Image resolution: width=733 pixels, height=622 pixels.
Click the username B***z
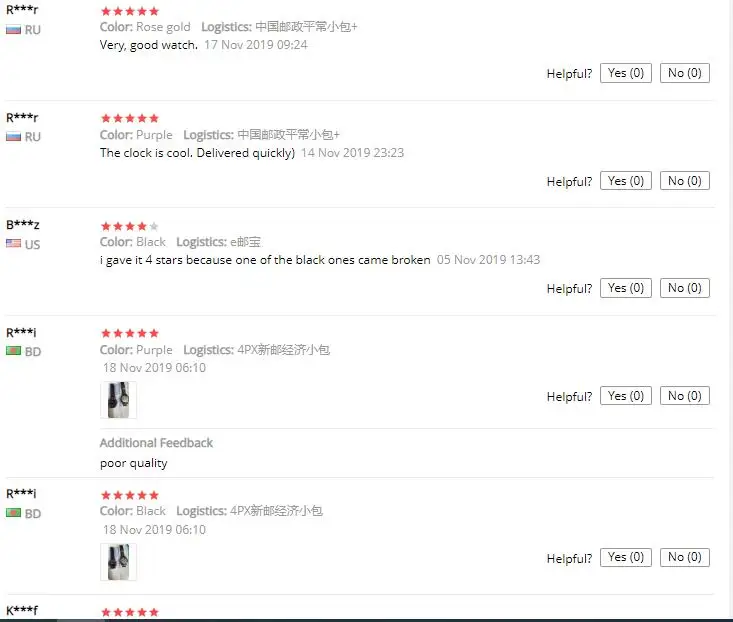22,225
